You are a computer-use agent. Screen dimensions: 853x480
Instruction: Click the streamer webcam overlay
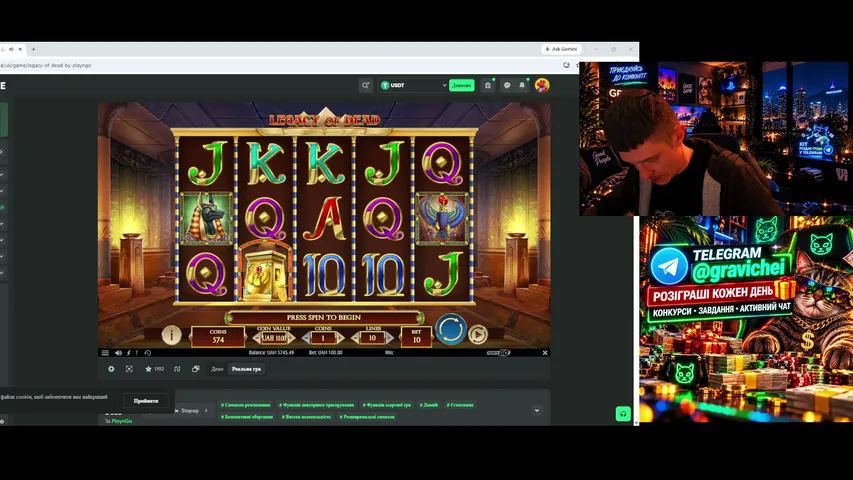coord(716,139)
